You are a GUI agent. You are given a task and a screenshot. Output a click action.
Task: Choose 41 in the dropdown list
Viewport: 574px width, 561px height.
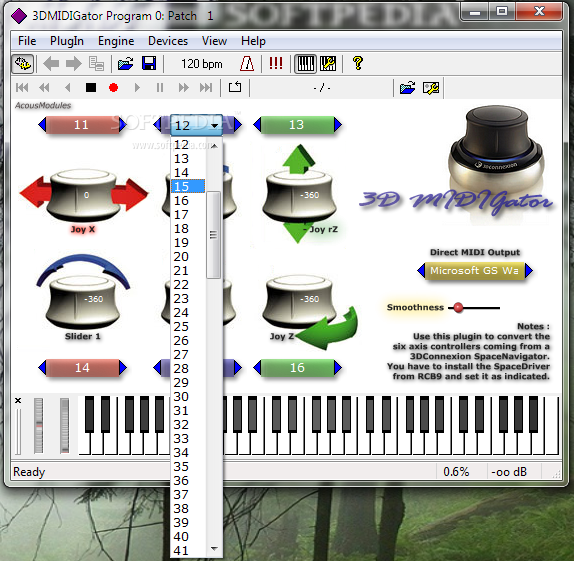(x=188, y=550)
